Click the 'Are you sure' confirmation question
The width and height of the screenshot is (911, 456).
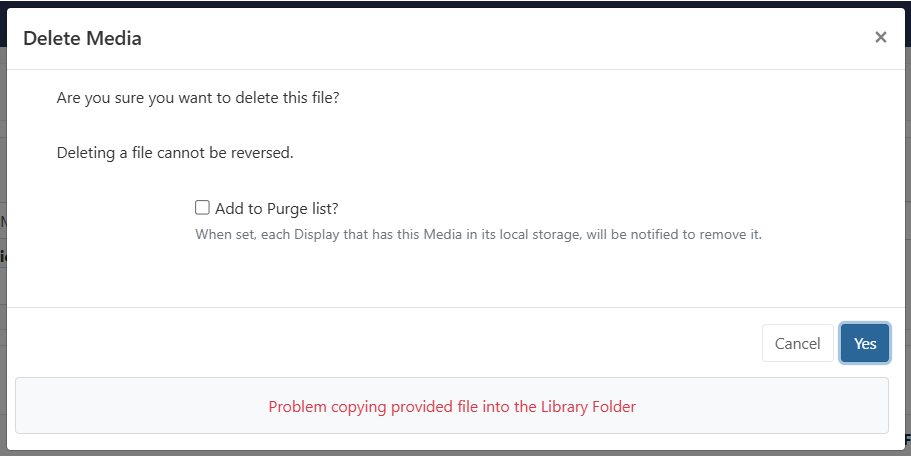click(205, 99)
